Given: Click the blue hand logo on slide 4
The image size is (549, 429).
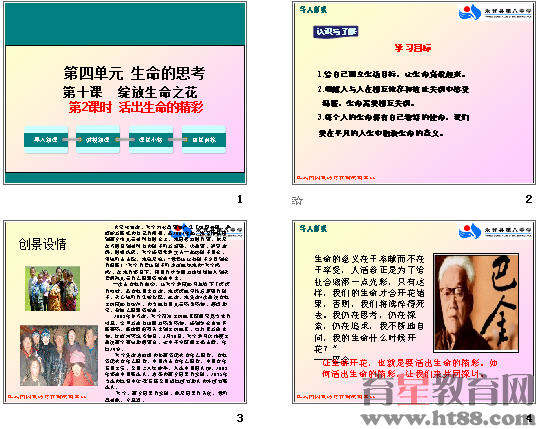Looking at the screenshot, I should [470, 231].
